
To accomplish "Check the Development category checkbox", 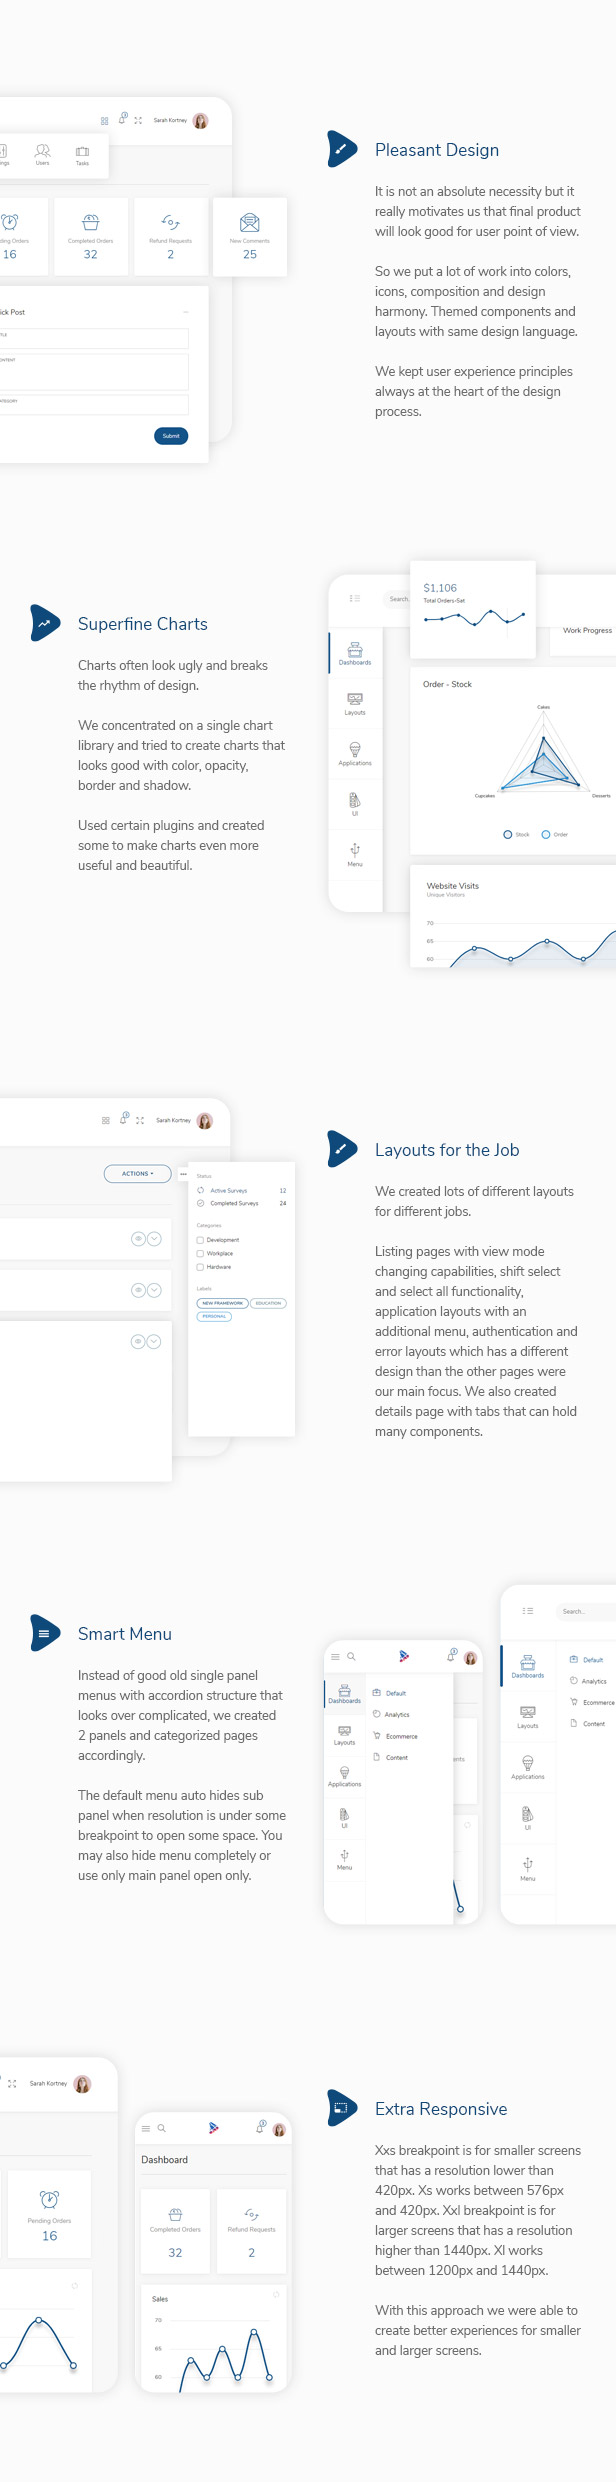I will [200, 1239].
